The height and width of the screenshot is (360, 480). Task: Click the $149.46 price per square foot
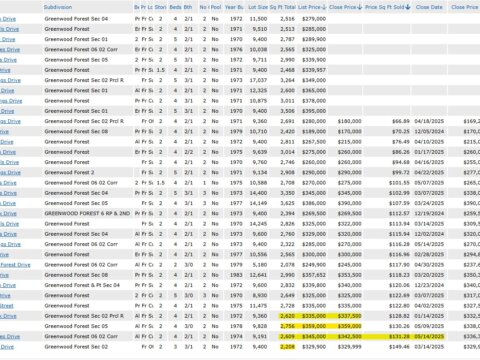[x=400, y=347]
